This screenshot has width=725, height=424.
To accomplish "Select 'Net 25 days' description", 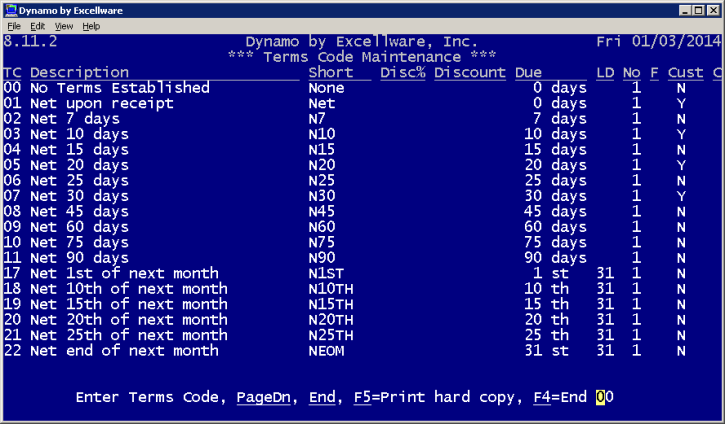I will pyautogui.click(x=79, y=181).
